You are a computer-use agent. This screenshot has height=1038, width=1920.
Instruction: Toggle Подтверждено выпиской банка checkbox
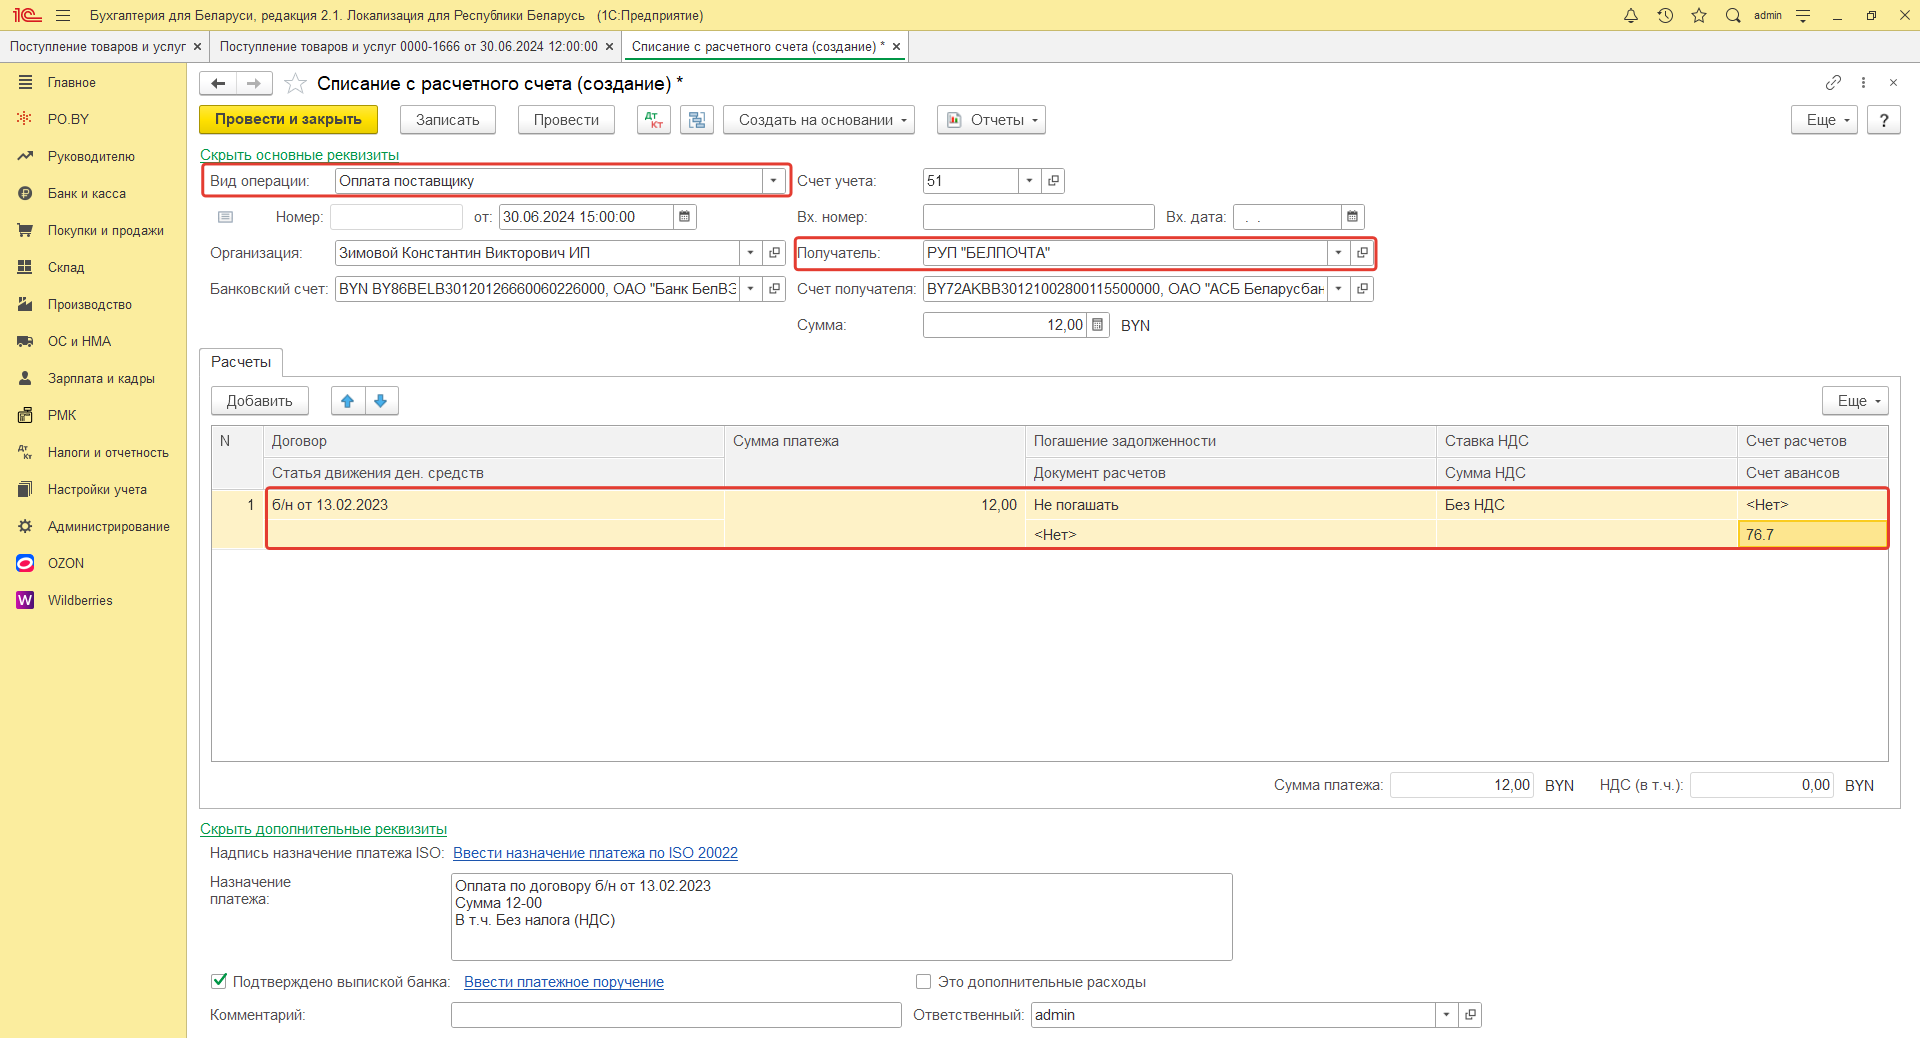click(219, 981)
